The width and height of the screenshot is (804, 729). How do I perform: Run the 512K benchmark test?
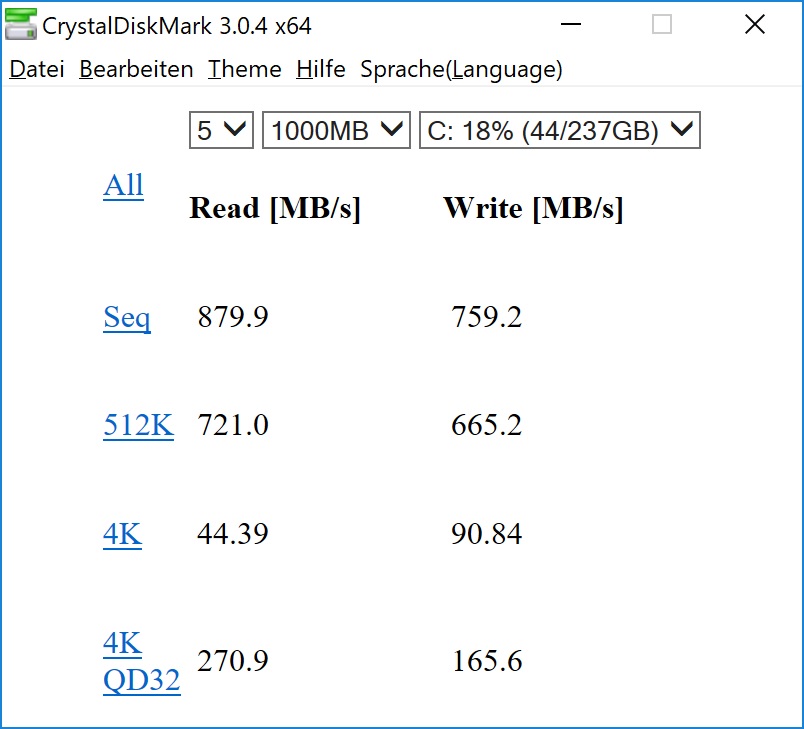tap(138, 424)
